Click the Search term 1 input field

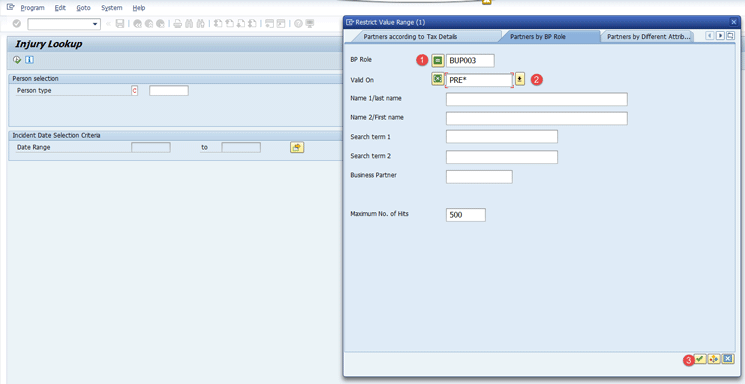(x=502, y=137)
